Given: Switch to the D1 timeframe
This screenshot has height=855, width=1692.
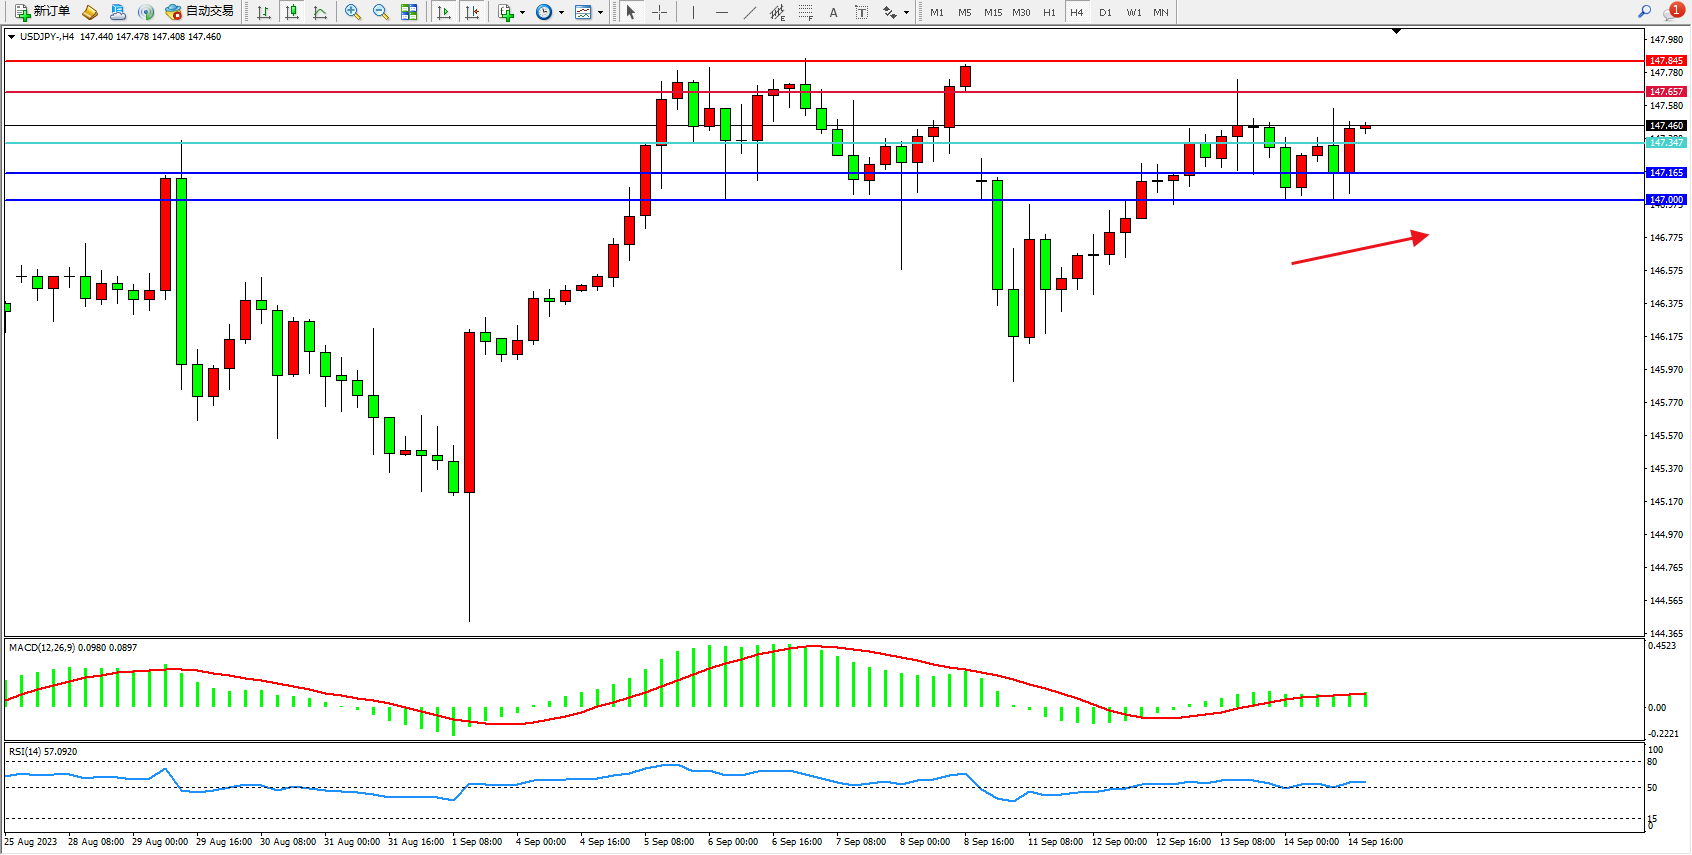Looking at the screenshot, I should (x=1105, y=12).
